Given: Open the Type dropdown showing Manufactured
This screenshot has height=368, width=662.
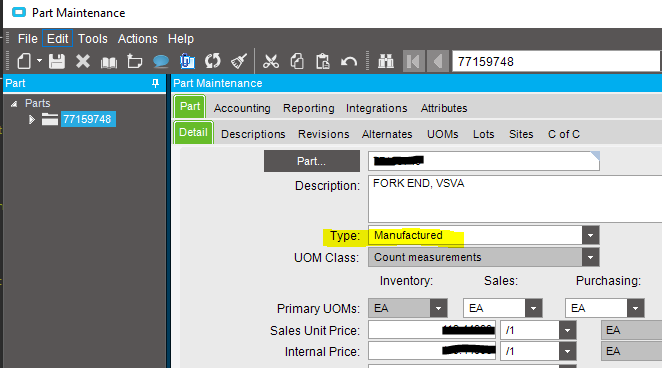Looking at the screenshot, I should click(x=590, y=235).
